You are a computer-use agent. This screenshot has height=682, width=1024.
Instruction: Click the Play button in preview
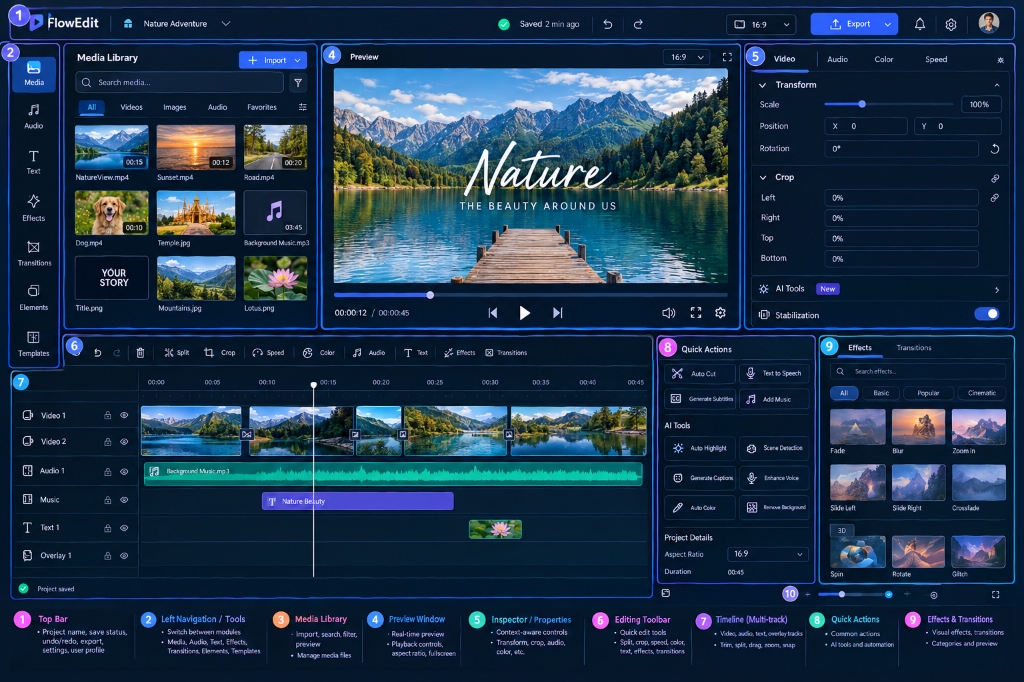(x=524, y=313)
